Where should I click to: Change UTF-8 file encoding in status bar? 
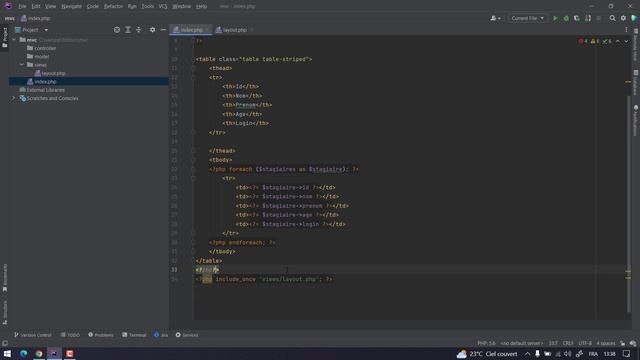tap(584, 343)
